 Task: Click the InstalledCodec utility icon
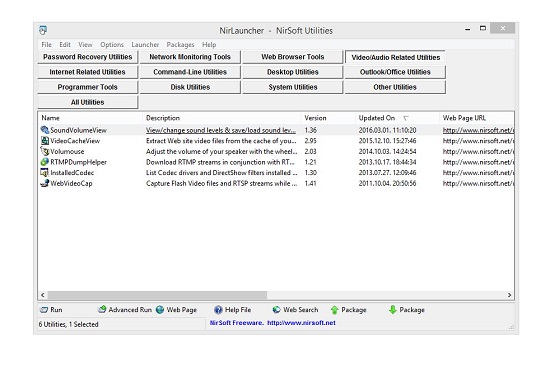(45, 173)
